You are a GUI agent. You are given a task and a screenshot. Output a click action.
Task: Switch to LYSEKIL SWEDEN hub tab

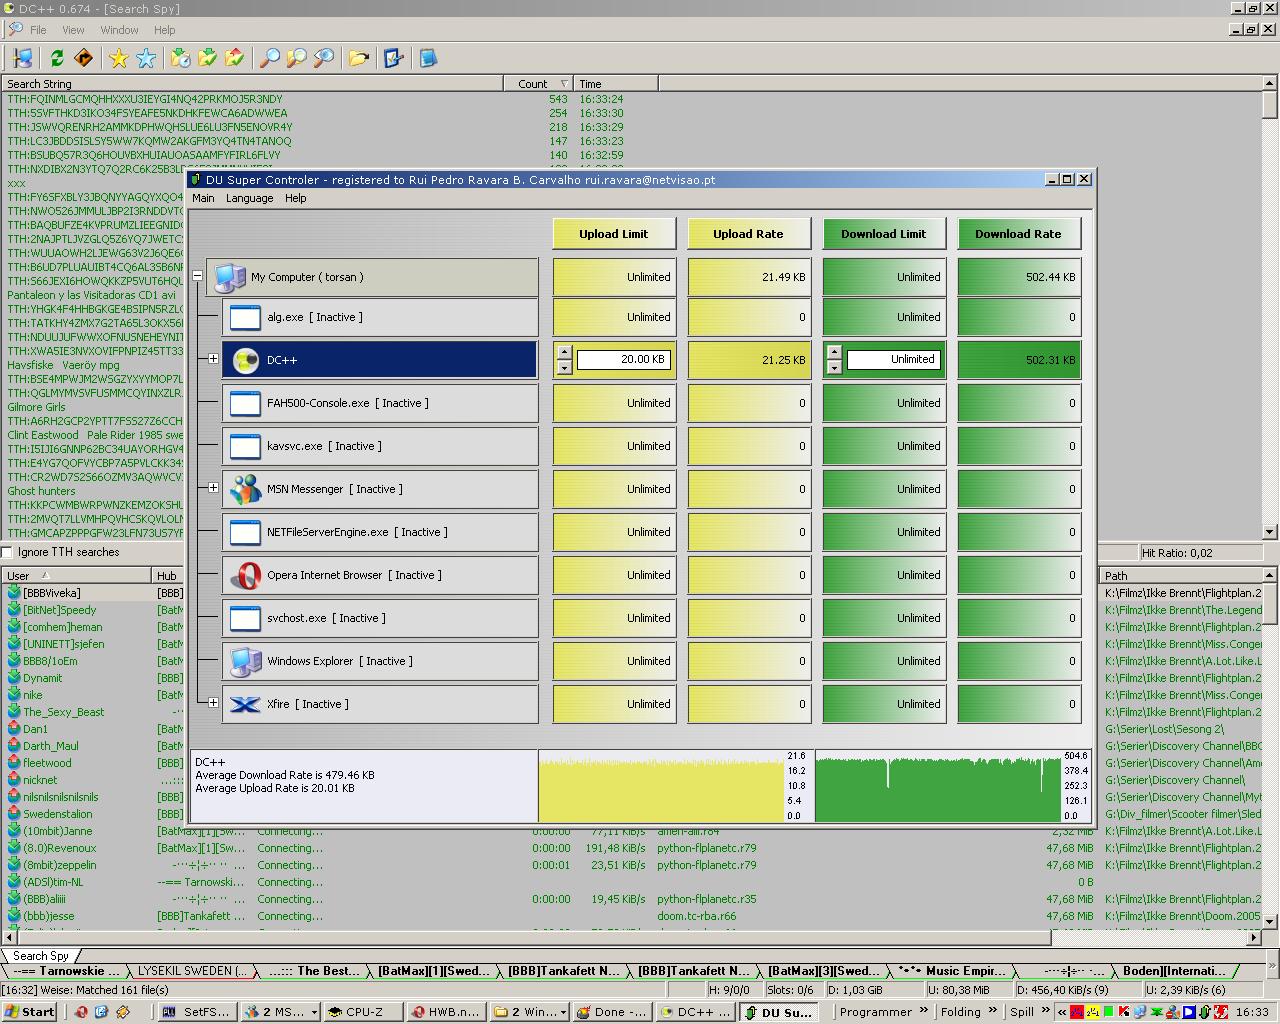(191, 971)
